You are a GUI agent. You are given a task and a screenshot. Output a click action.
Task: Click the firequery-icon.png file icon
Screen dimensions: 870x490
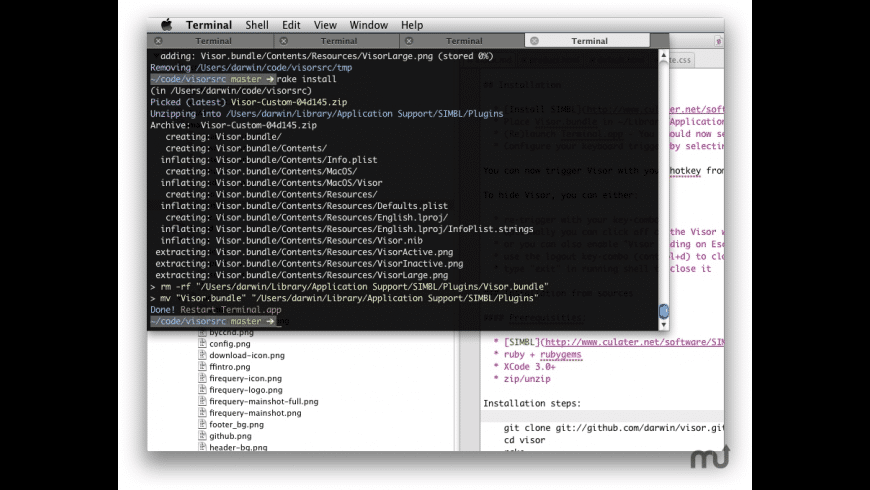coord(203,378)
